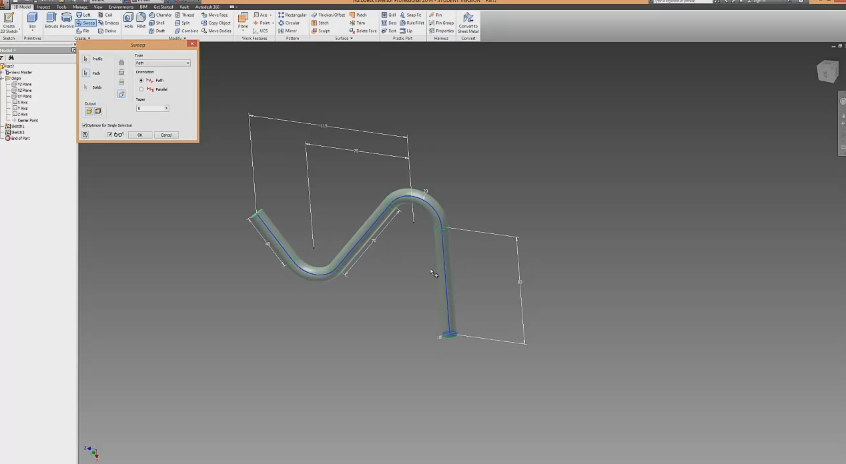Select the Fillet tool
The width and height of the screenshot is (846, 464).
point(141,21)
